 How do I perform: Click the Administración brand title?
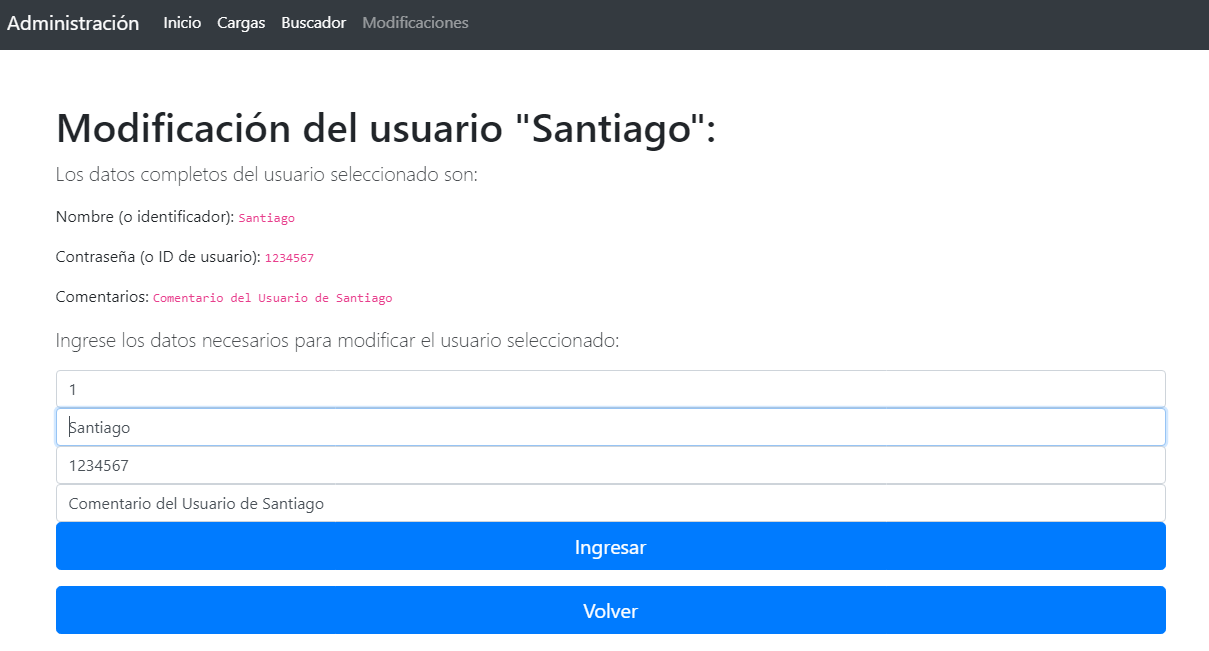[x=72, y=22]
